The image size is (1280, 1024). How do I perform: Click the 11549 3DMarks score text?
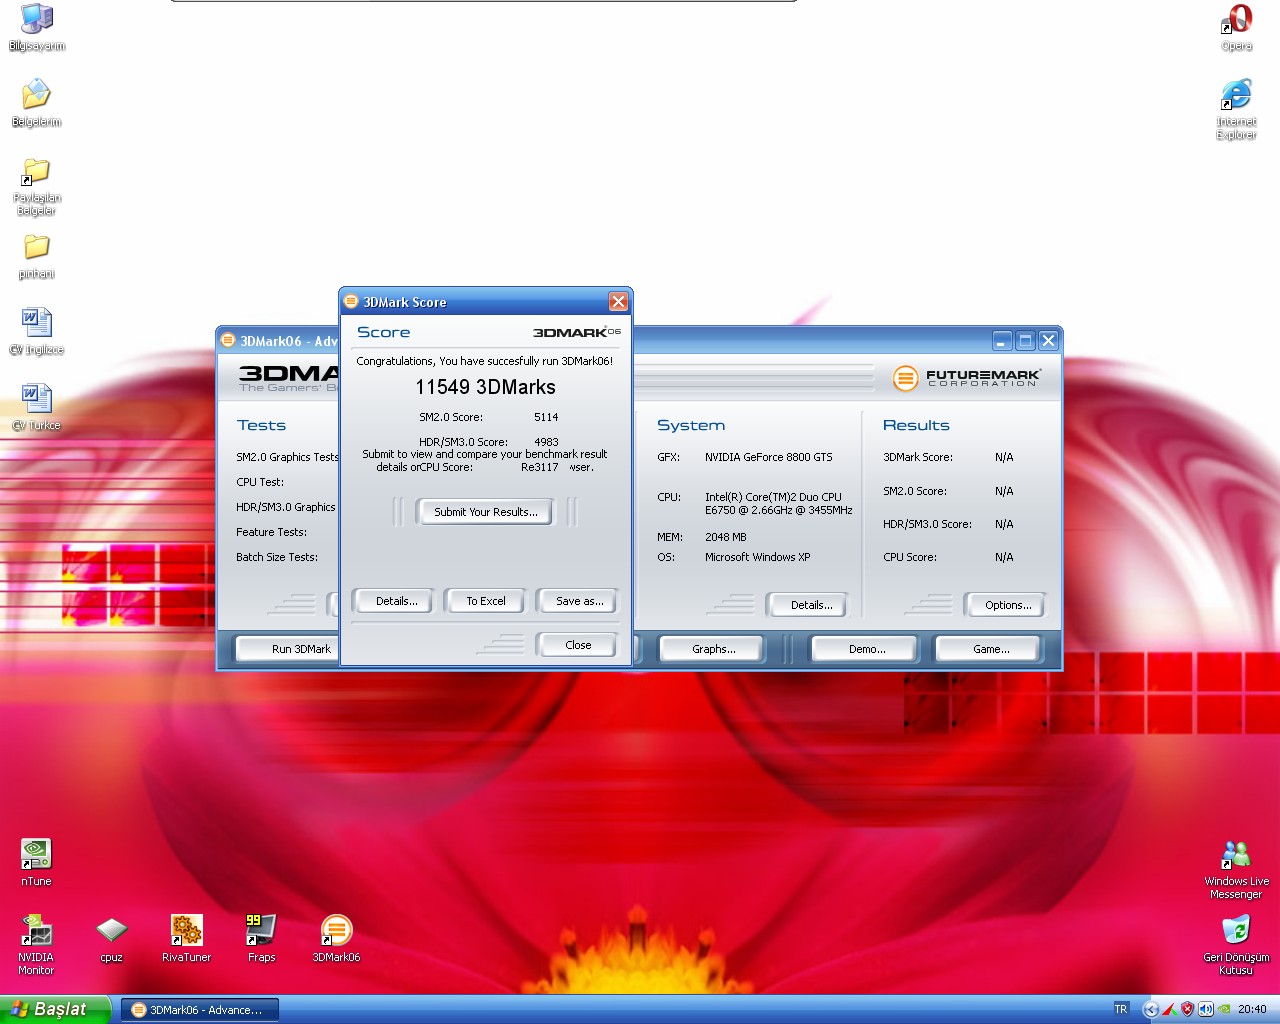click(x=485, y=387)
